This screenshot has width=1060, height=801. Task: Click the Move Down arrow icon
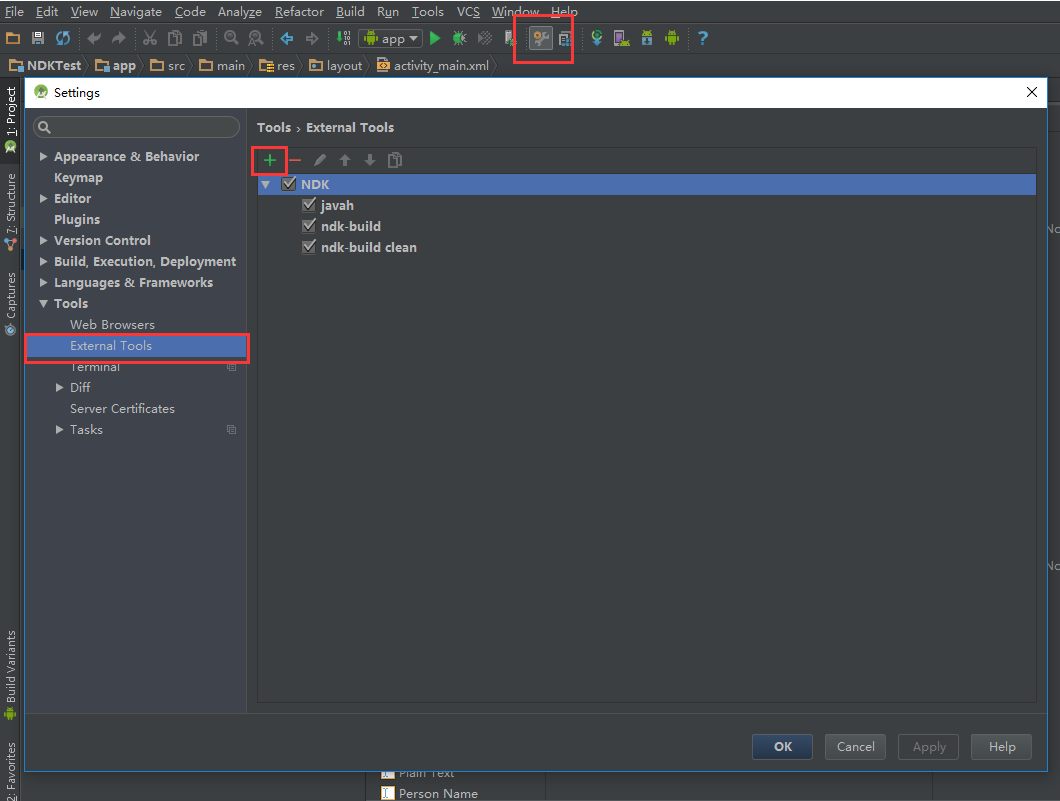click(x=370, y=160)
